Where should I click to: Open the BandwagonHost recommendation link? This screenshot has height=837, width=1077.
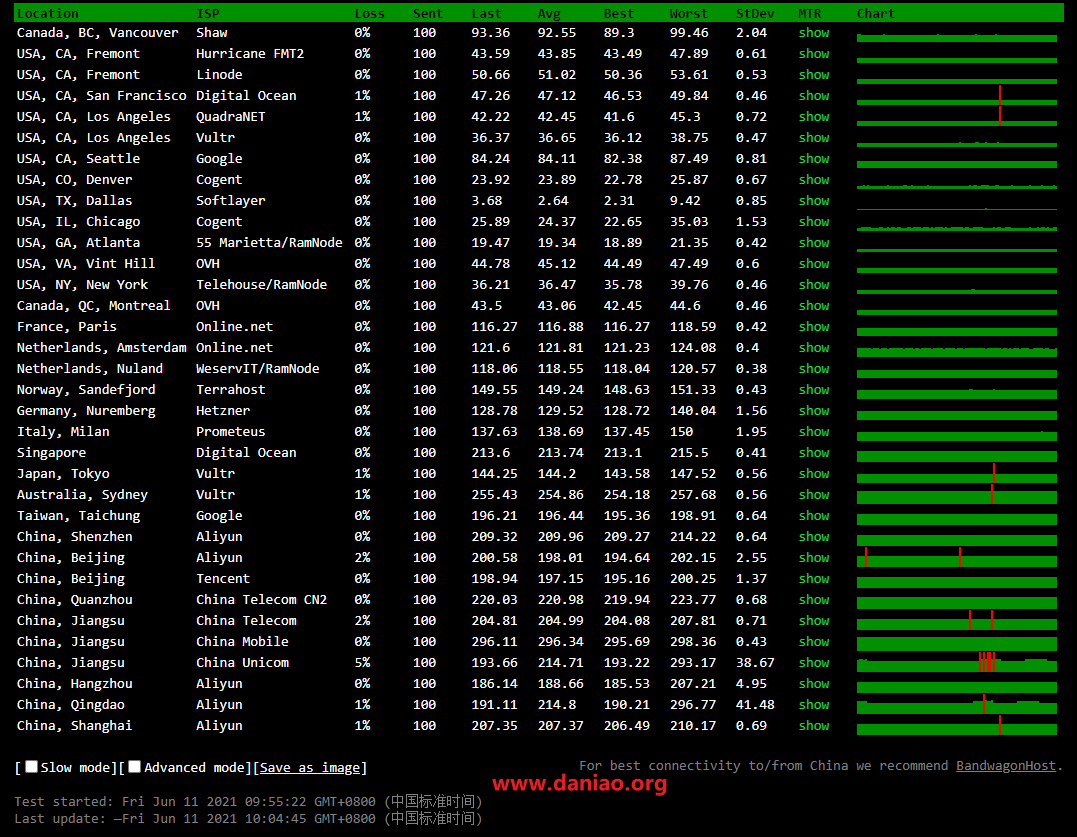[1006, 766]
